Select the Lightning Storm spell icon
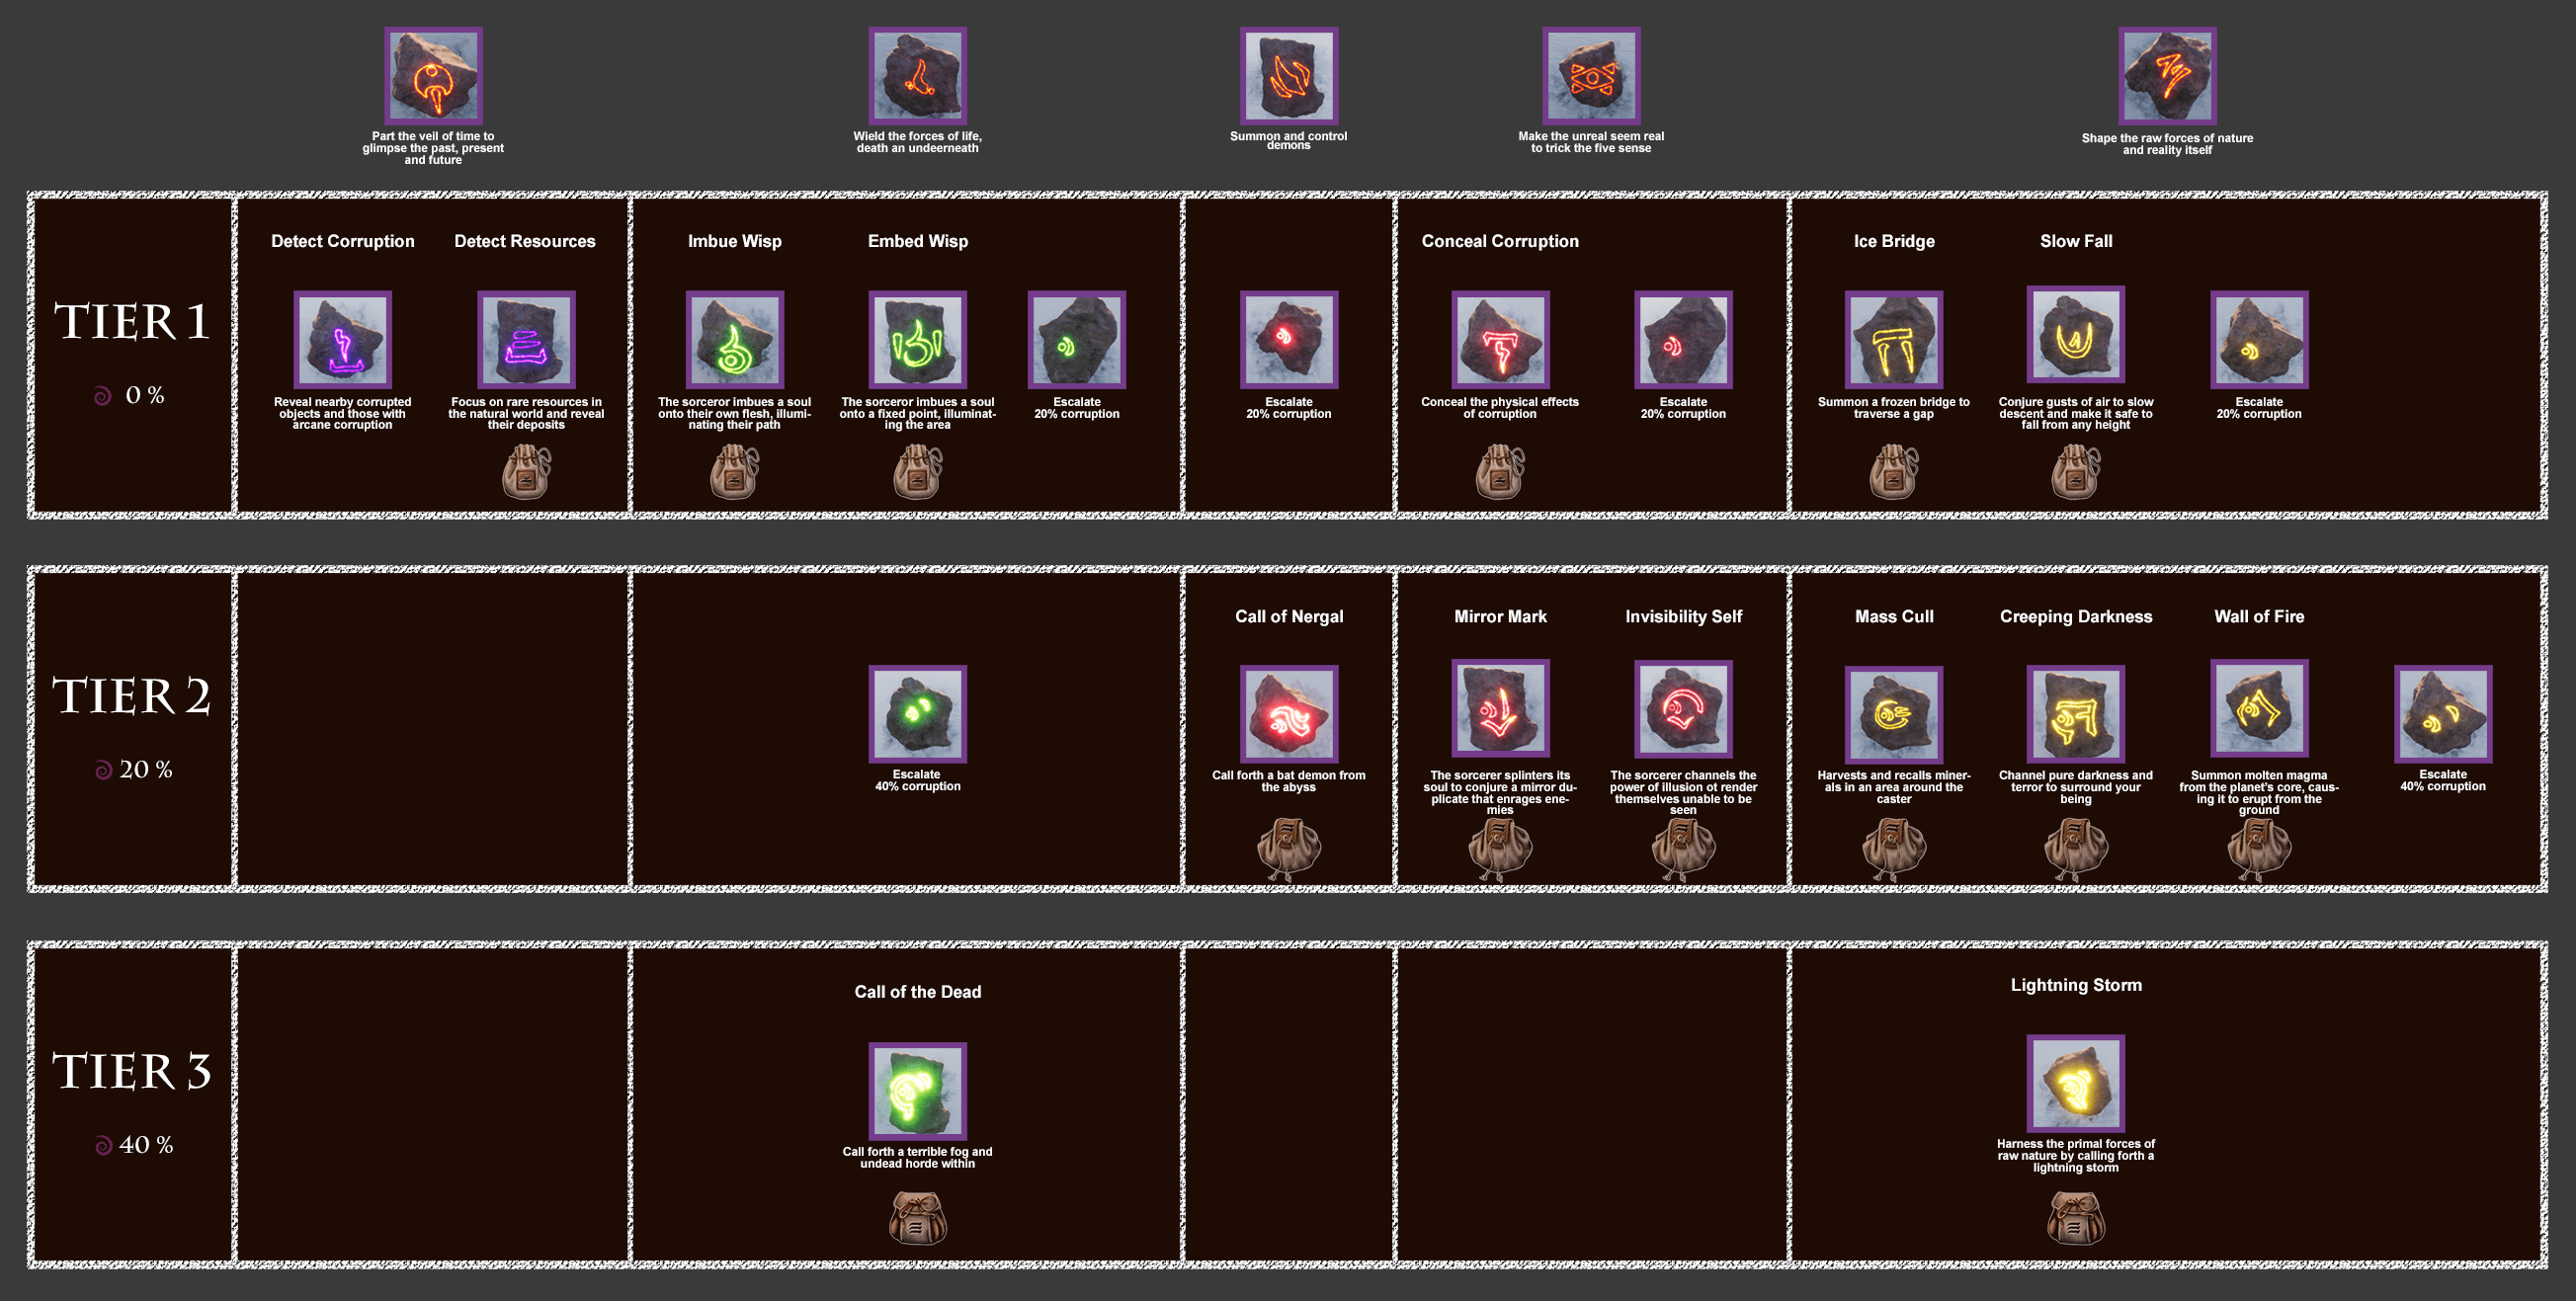The height and width of the screenshot is (1301, 2576). [x=2075, y=1083]
